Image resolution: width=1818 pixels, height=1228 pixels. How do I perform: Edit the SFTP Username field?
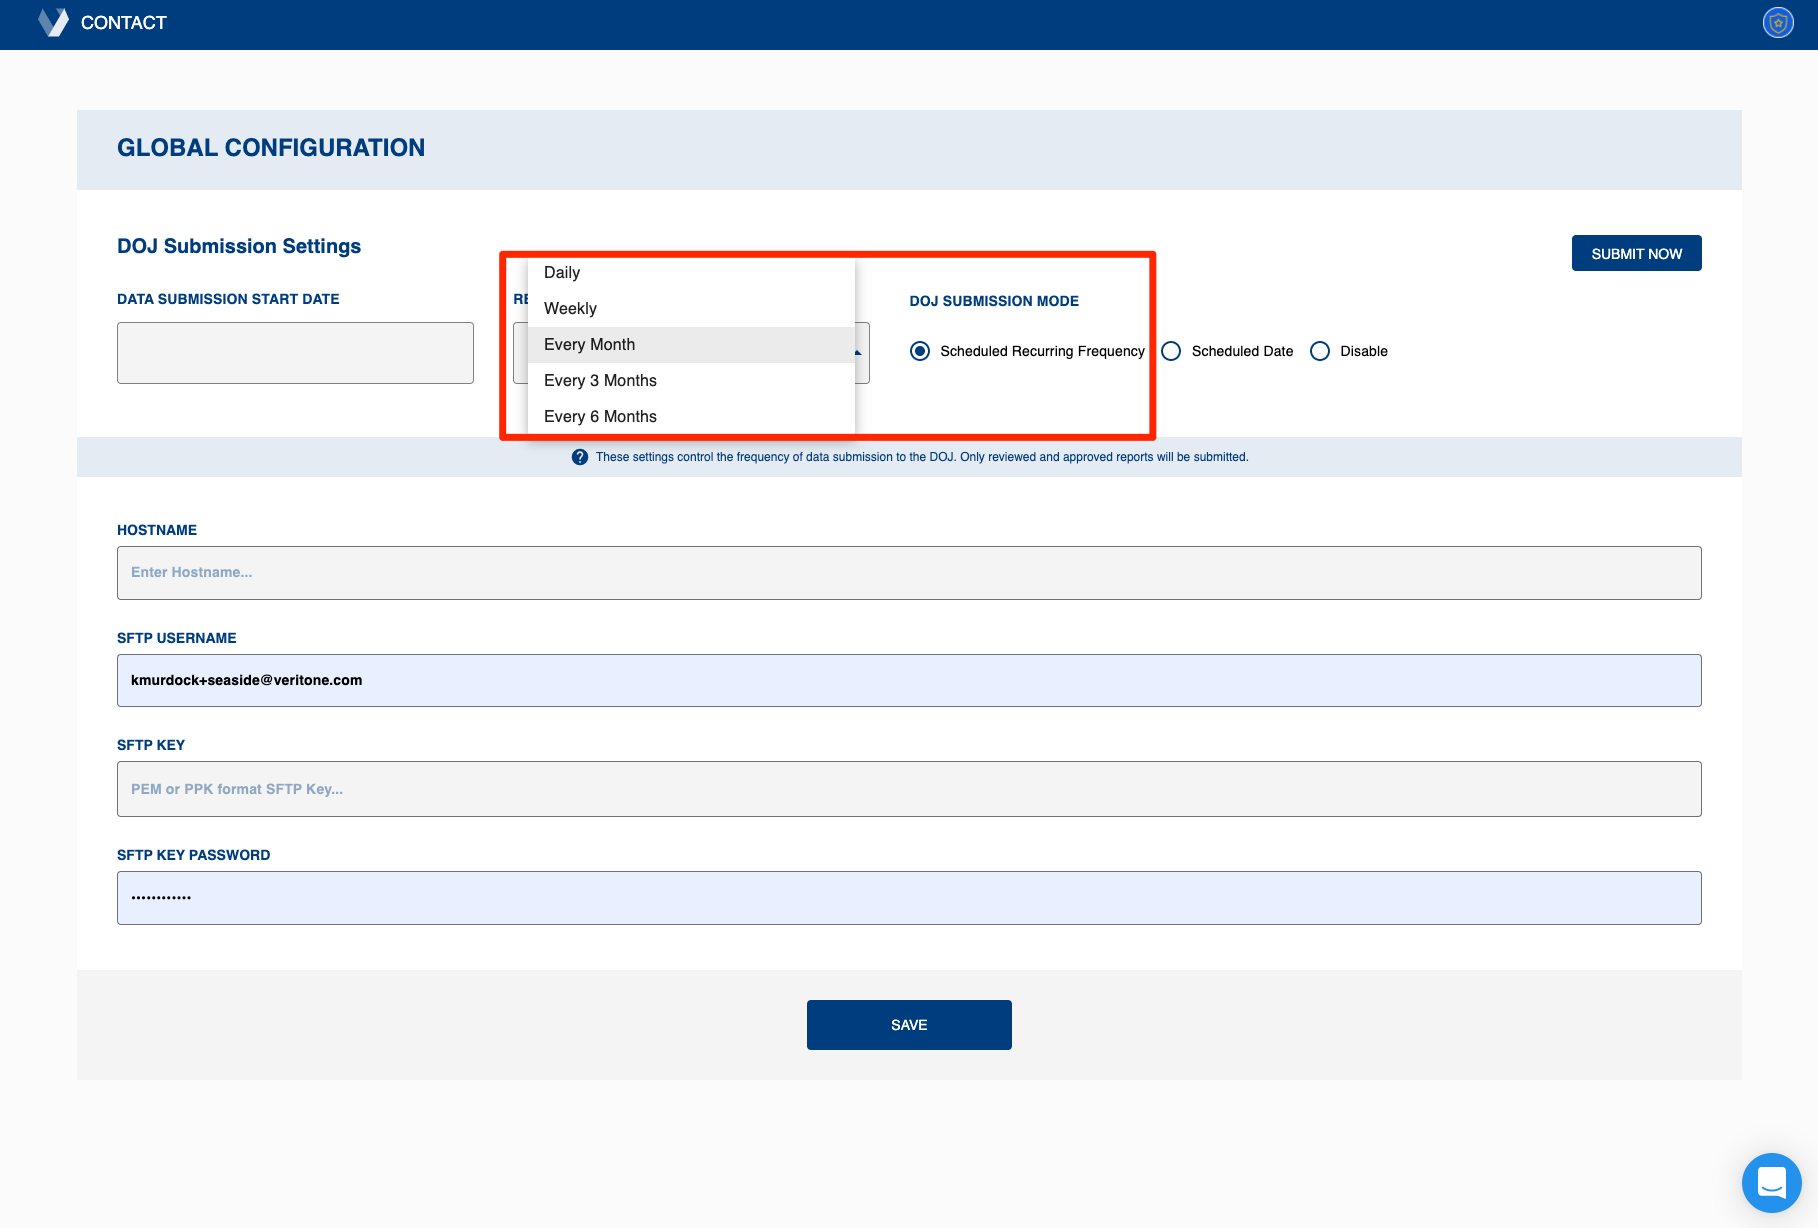tap(908, 681)
